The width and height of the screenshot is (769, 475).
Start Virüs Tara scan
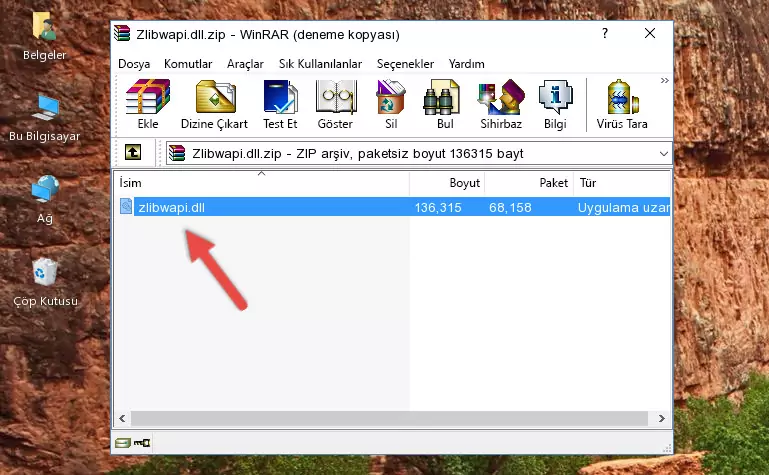pos(622,104)
